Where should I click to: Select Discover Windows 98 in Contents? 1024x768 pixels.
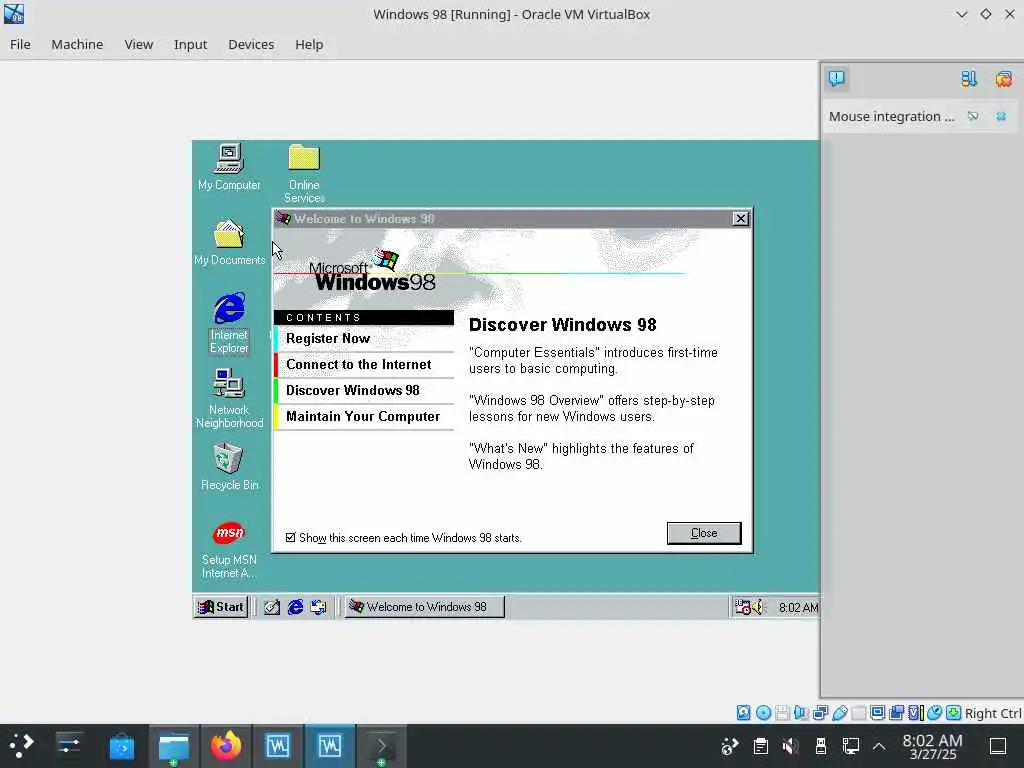point(364,391)
